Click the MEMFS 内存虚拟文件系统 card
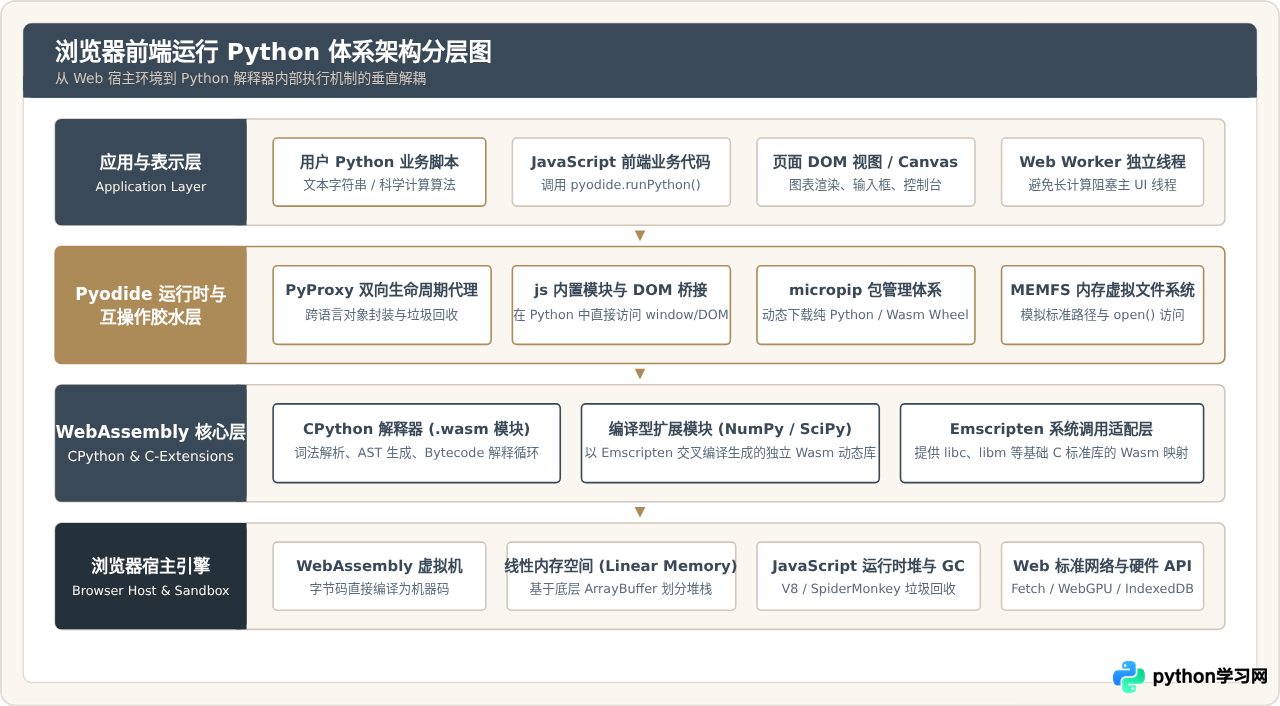Screen dimensions: 1280x706 pos(1102,305)
